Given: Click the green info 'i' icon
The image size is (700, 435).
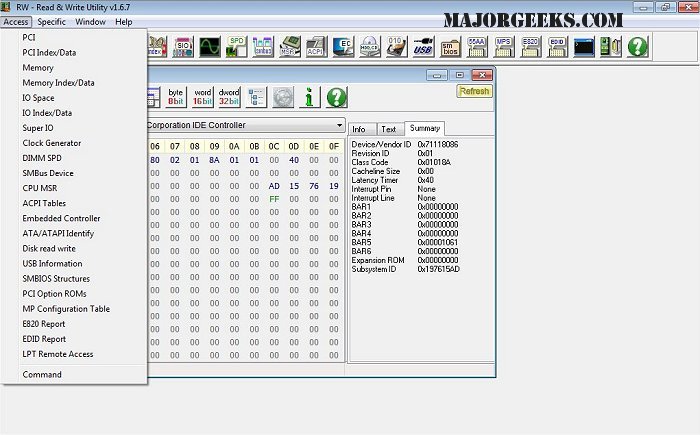Looking at the screenshot, I should 309,96.
